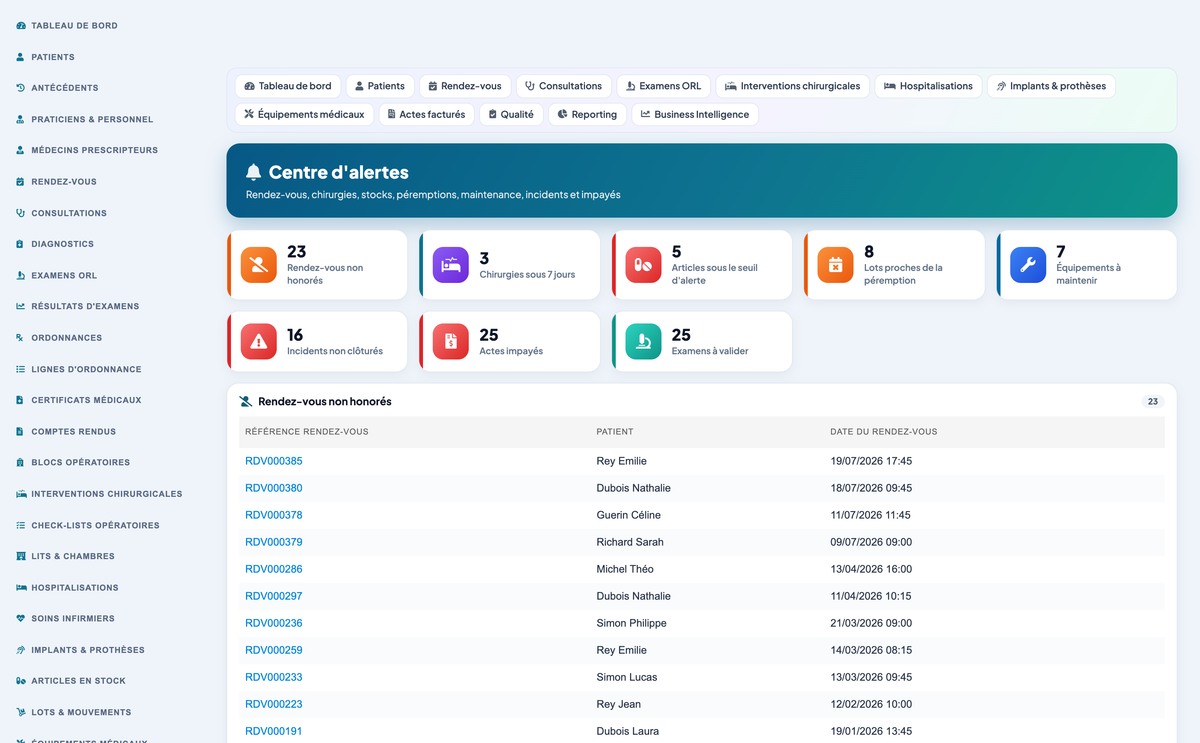Screen dimensions: 1200x743
Task: Click the Antécédents history icon in sidebar
Action: click(21, 88)
